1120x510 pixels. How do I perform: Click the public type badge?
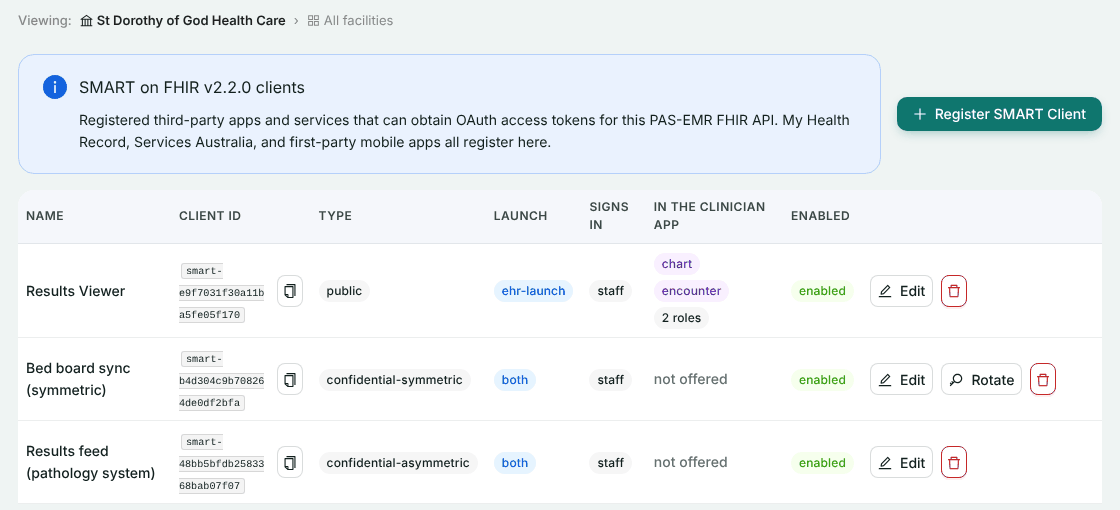coord(344,291)
